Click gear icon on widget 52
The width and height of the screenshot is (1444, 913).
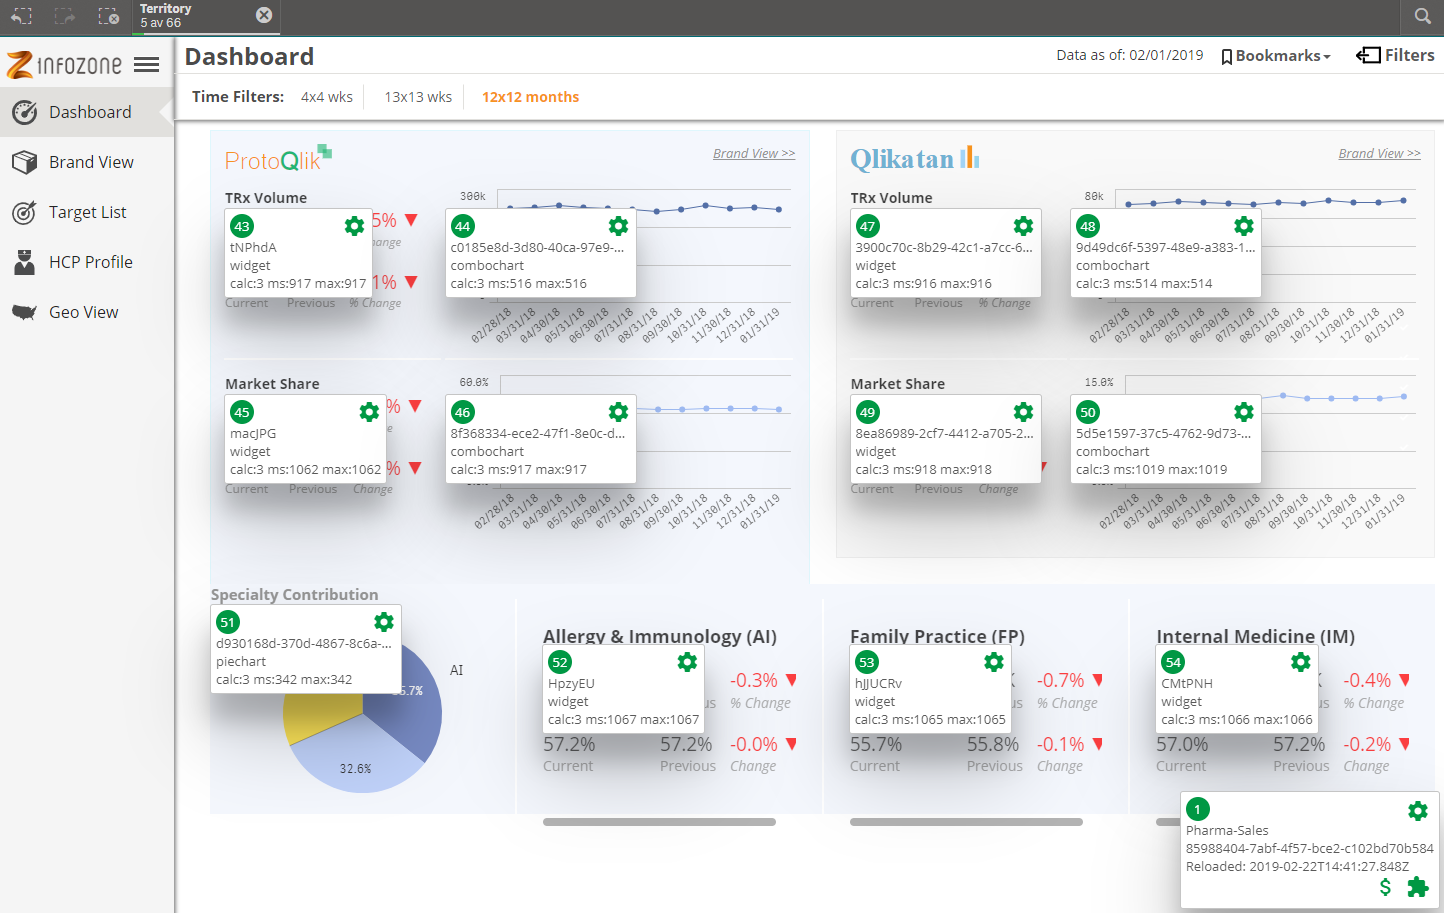(x=687, y=662)
